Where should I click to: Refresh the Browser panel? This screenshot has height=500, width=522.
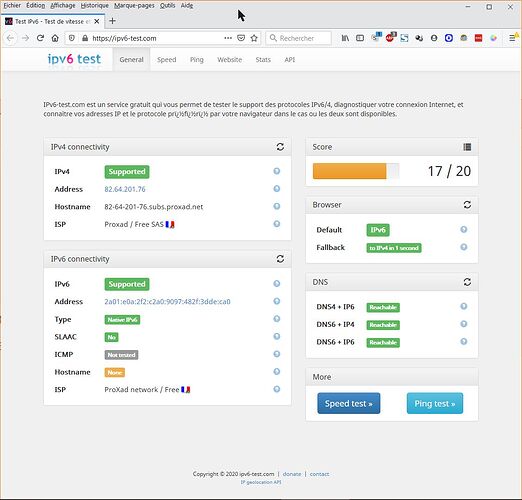point(467,205)
